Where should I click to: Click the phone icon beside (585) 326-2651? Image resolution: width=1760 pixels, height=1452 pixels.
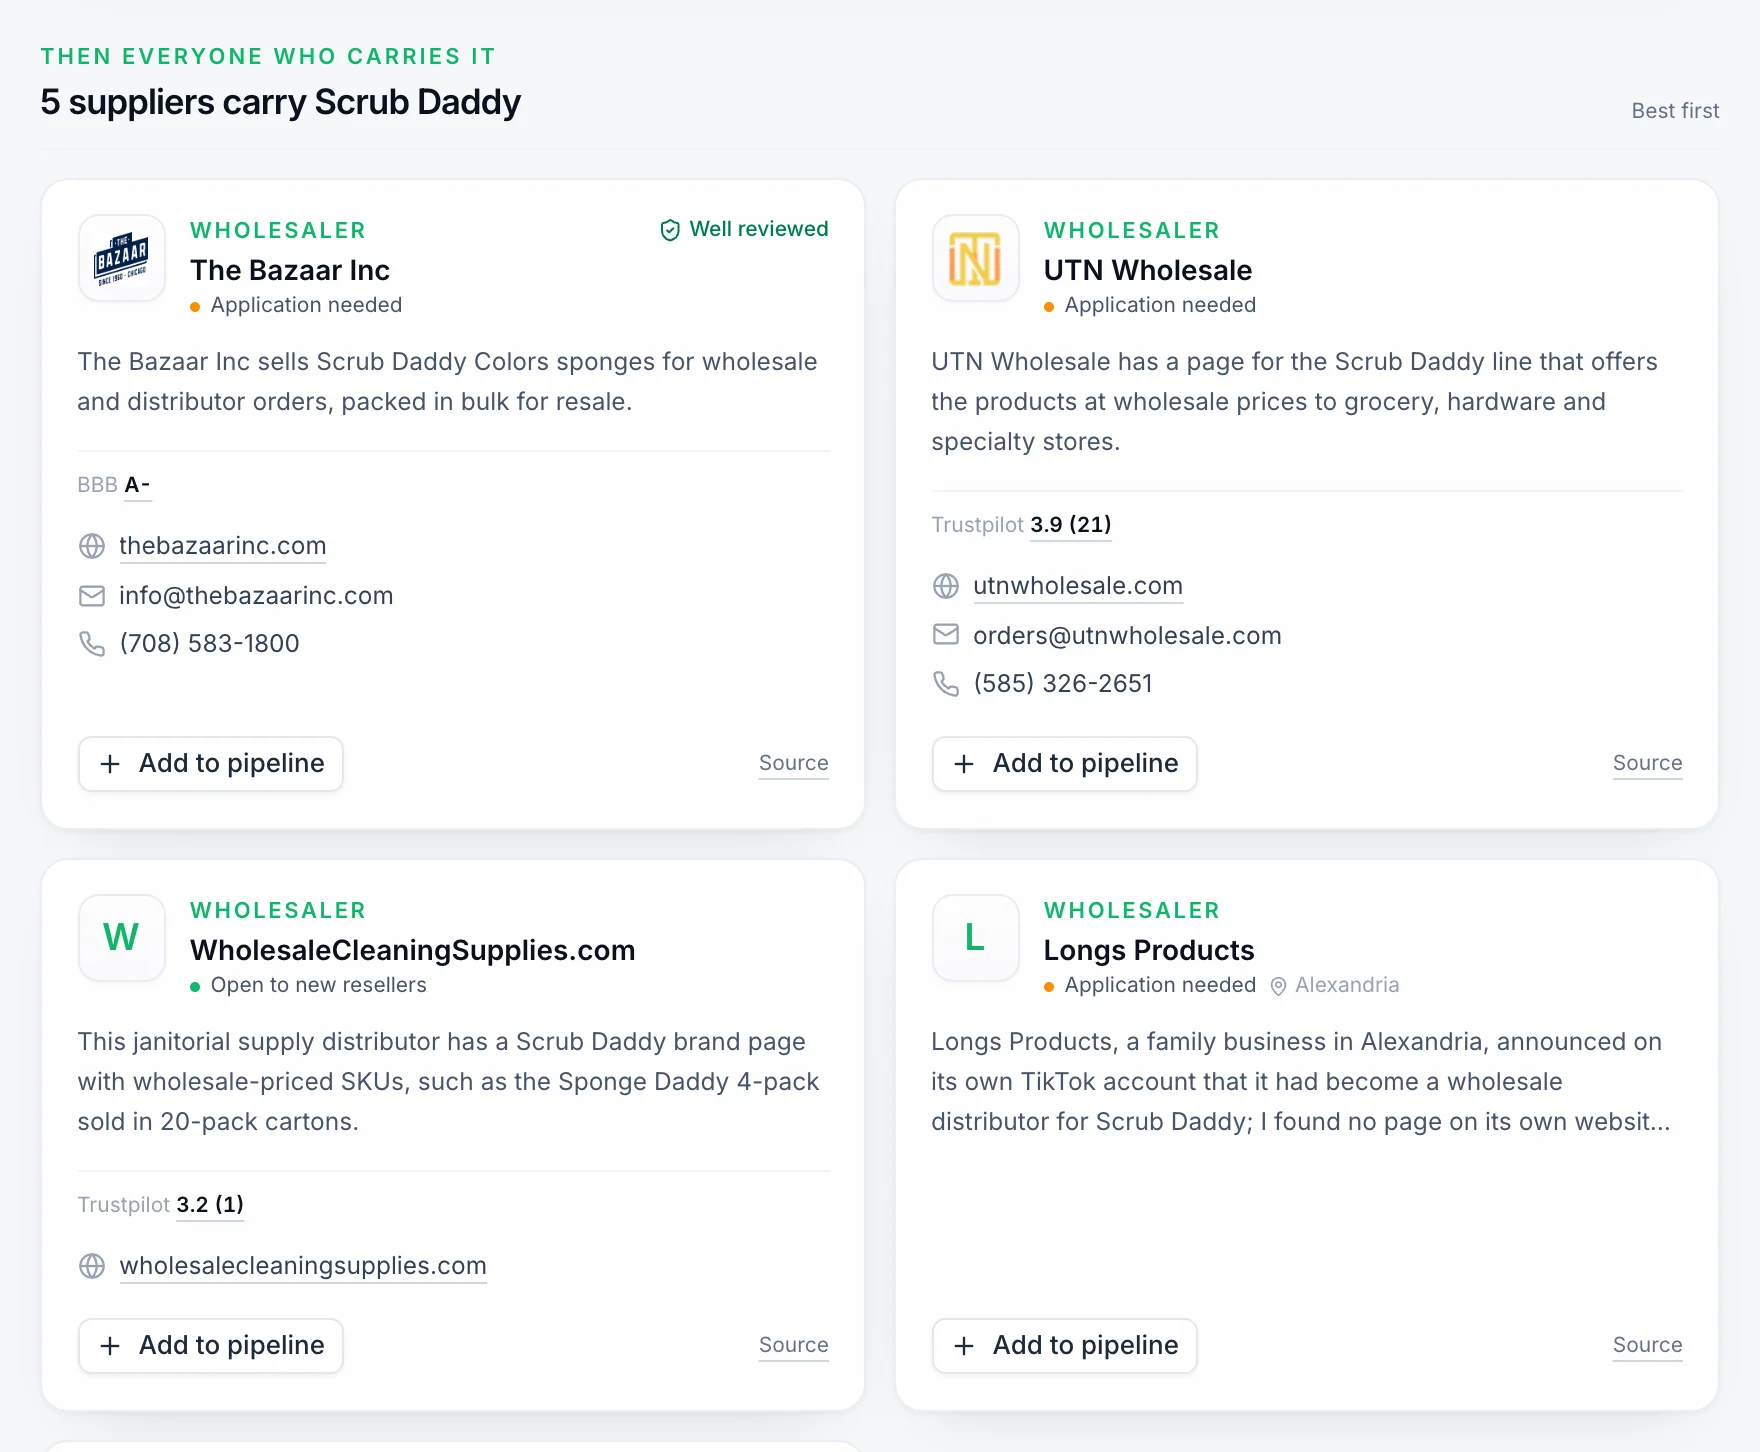pos(946,683)
